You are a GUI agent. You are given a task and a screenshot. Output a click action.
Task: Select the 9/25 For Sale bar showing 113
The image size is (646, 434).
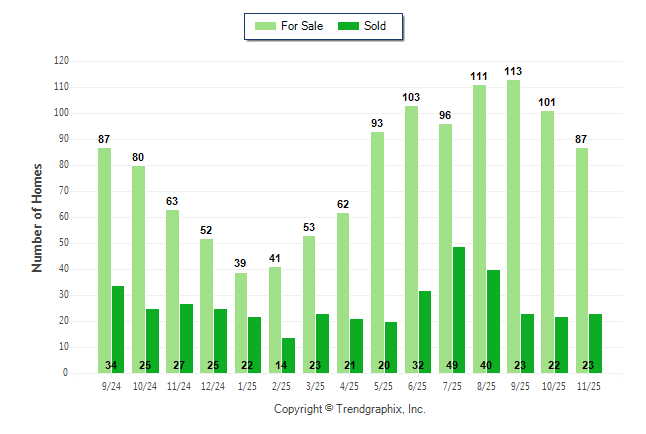pos(514,226)
